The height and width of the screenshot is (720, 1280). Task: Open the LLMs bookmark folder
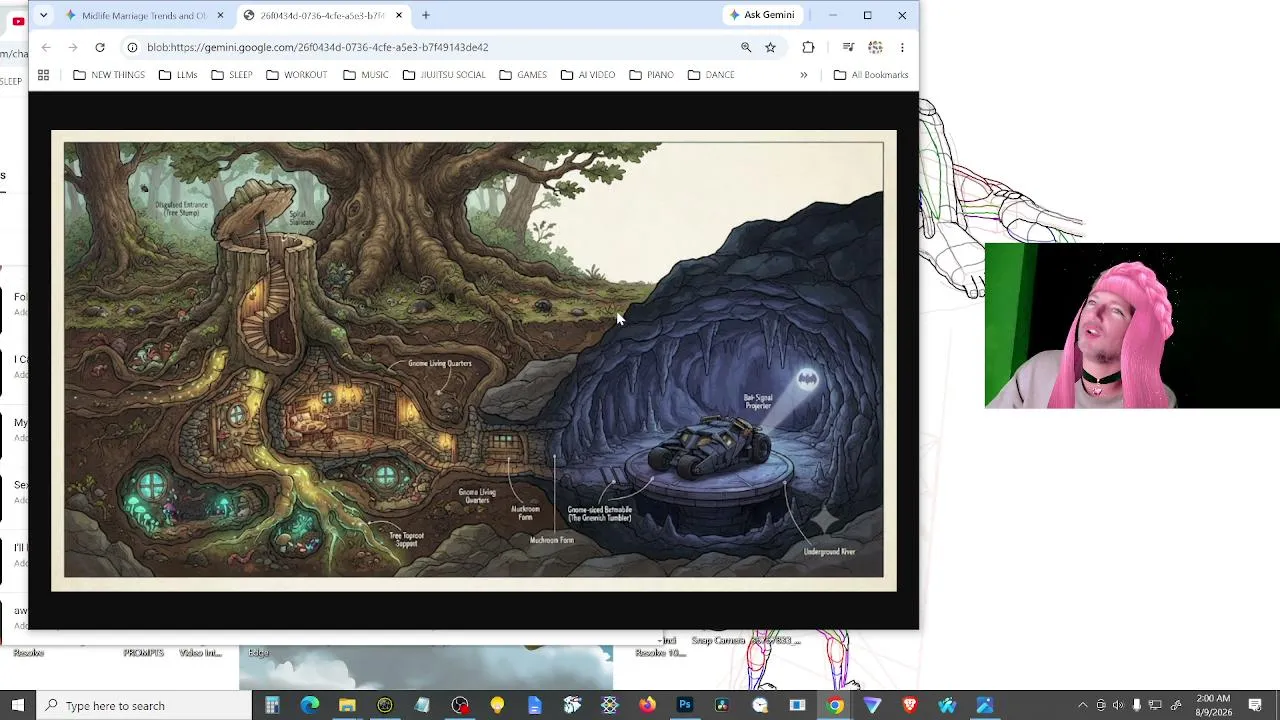click(178, 75)
